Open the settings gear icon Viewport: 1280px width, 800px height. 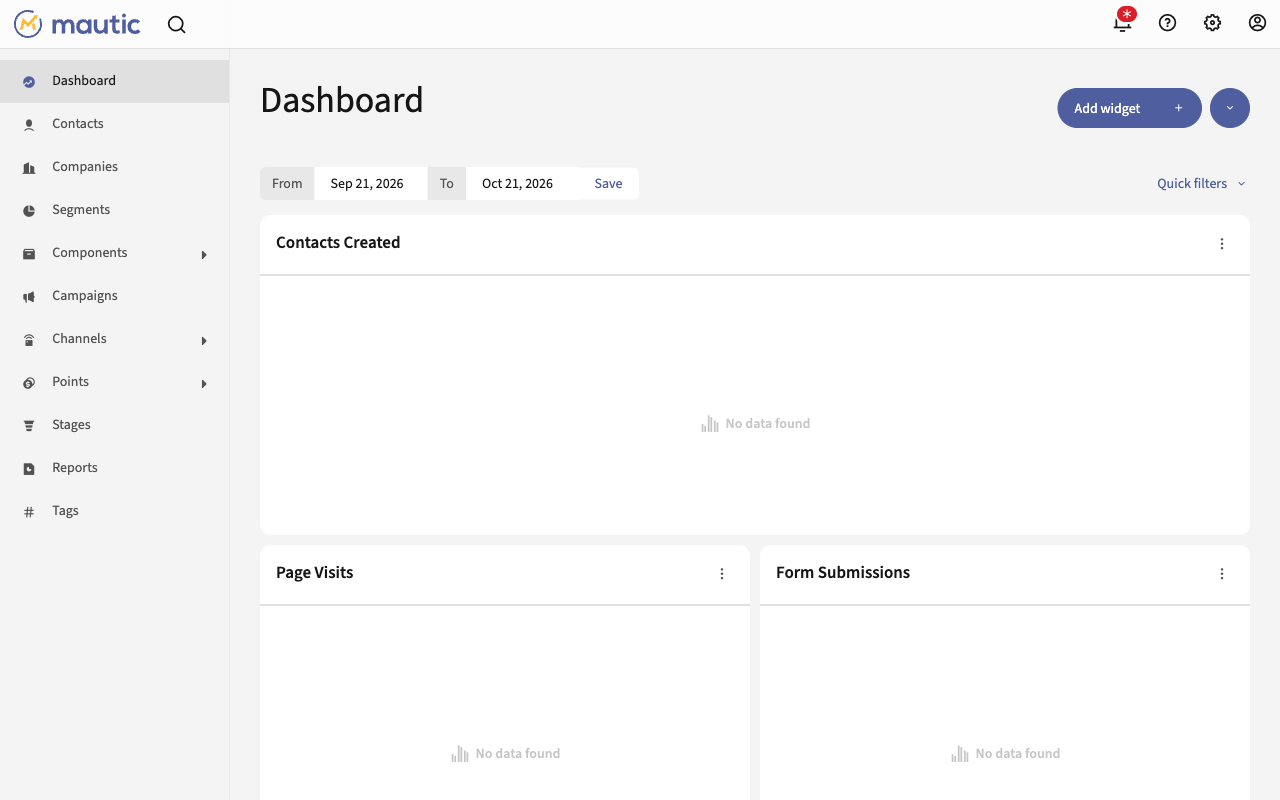1212,23
